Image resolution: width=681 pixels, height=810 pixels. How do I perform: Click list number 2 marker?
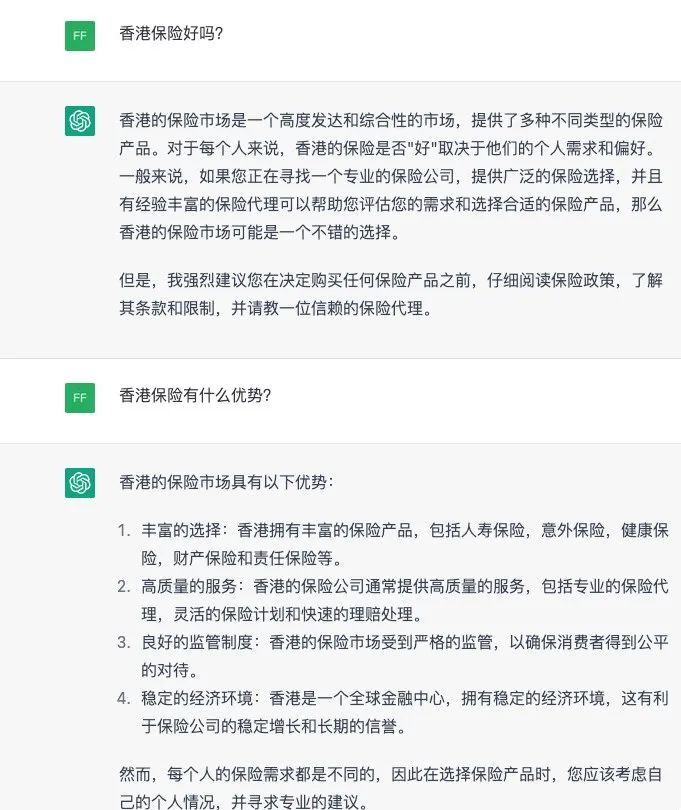point(123,586)
